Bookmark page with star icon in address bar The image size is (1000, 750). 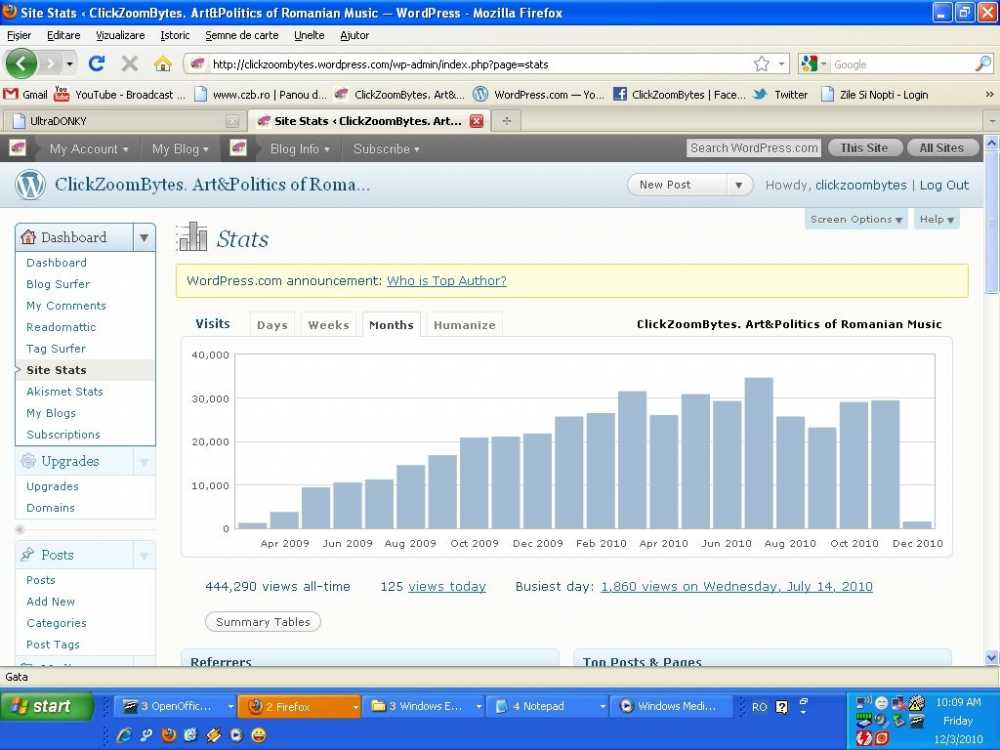761,64
